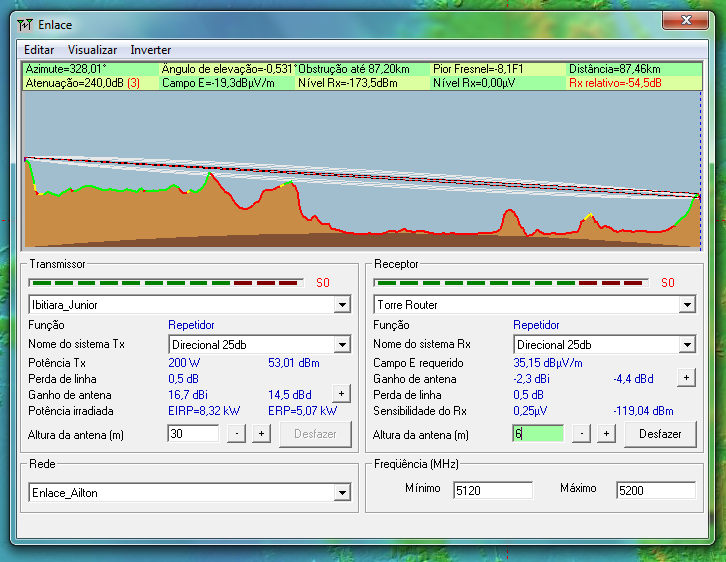
Task: Click the Inverter menu item
Action: [x=150, y=50]
